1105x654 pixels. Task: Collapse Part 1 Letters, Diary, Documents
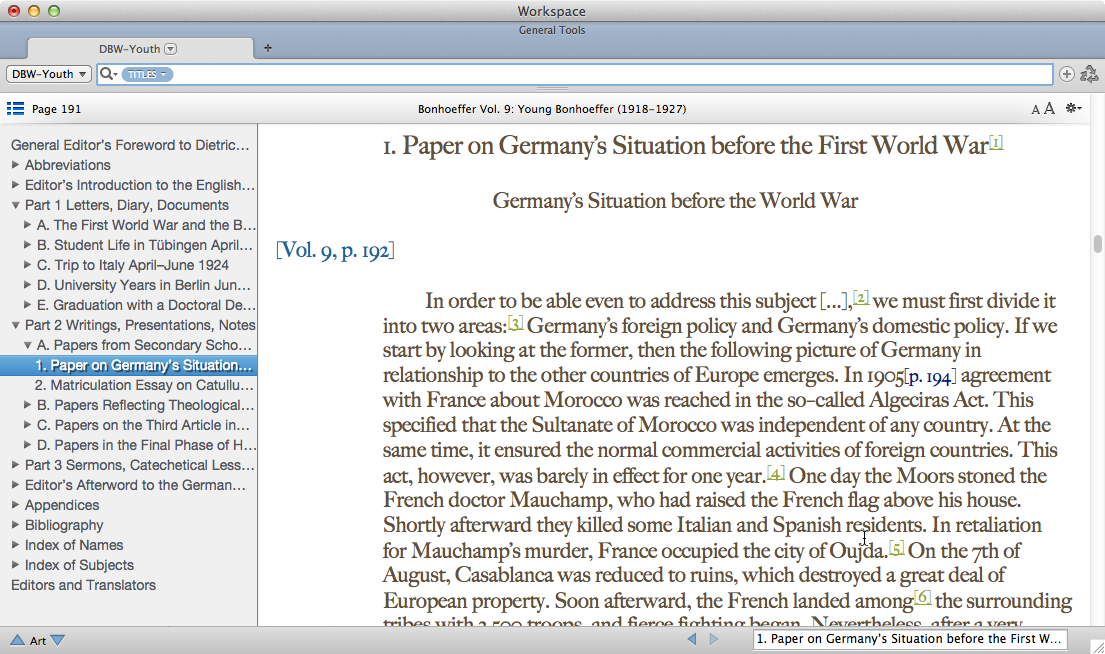pyautogui.click(x=16, y=205)
